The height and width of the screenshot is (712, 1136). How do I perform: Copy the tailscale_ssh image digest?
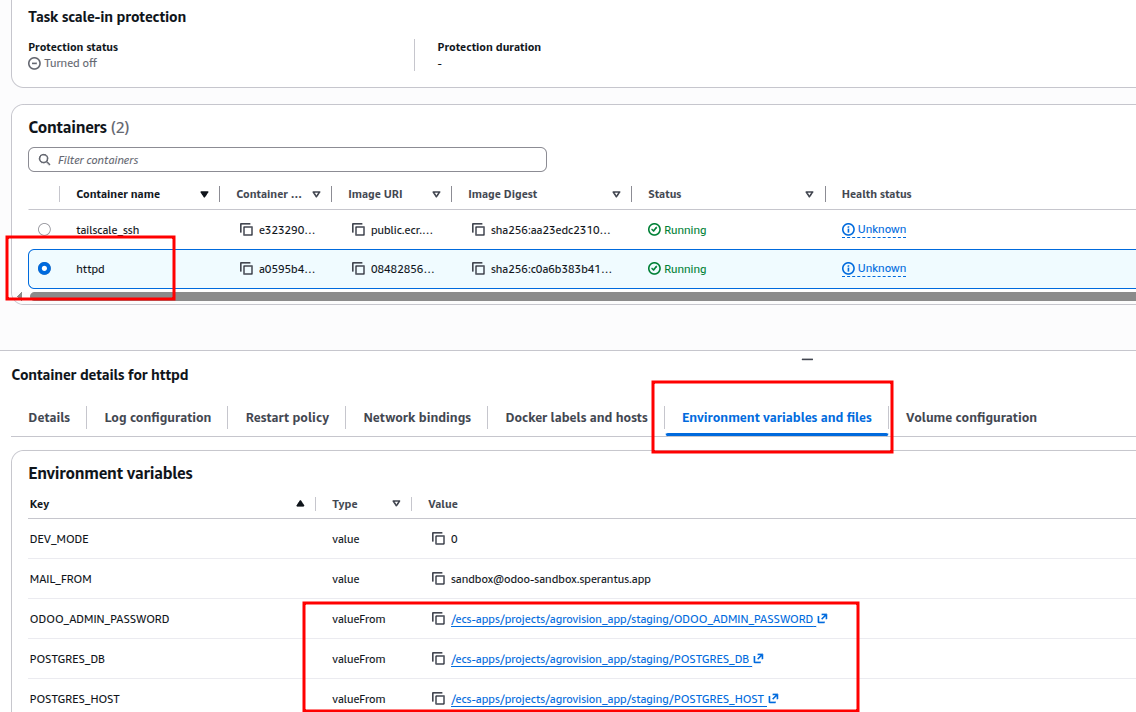coord(478,230)
